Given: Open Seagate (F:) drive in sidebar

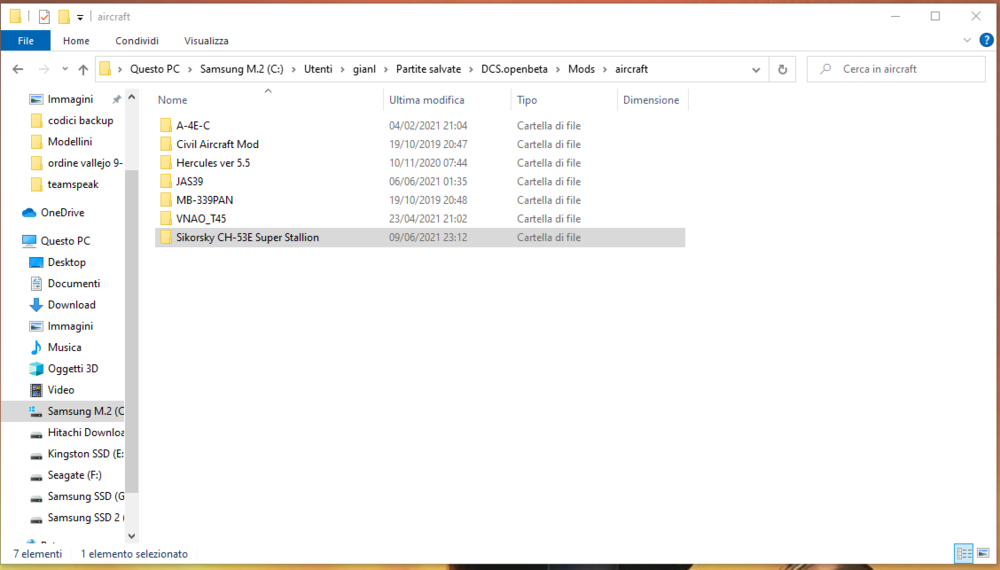Looking at the screenshot, I should [74, 475].
